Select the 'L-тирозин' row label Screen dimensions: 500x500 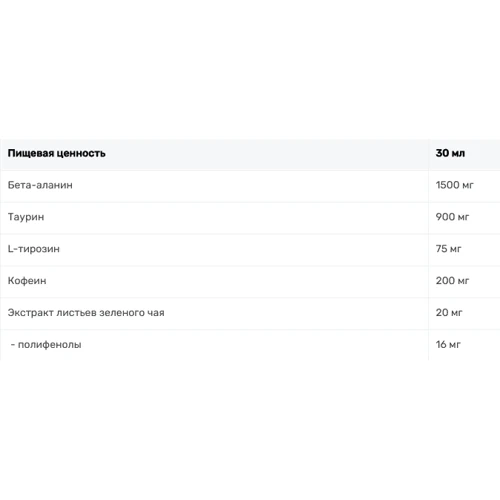click(34, 249)
